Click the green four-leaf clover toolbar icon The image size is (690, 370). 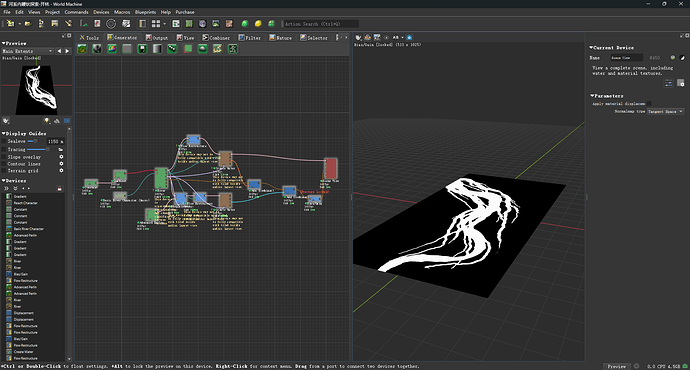click(272, 24)
